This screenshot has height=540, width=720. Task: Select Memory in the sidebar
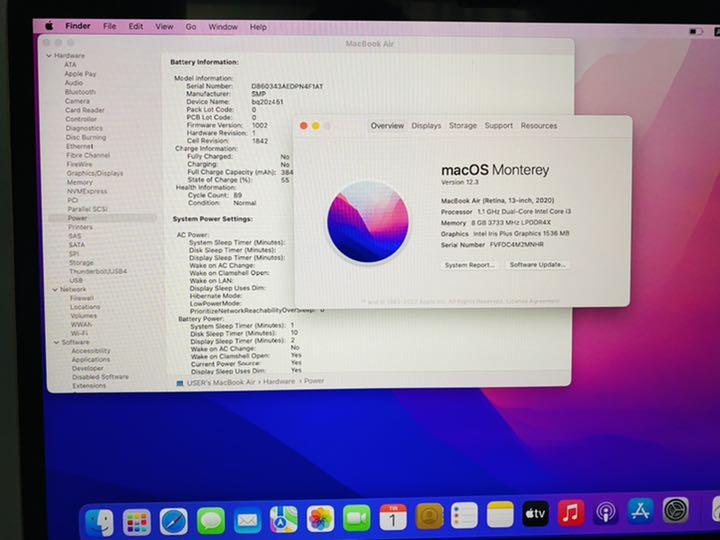(79, 182)
